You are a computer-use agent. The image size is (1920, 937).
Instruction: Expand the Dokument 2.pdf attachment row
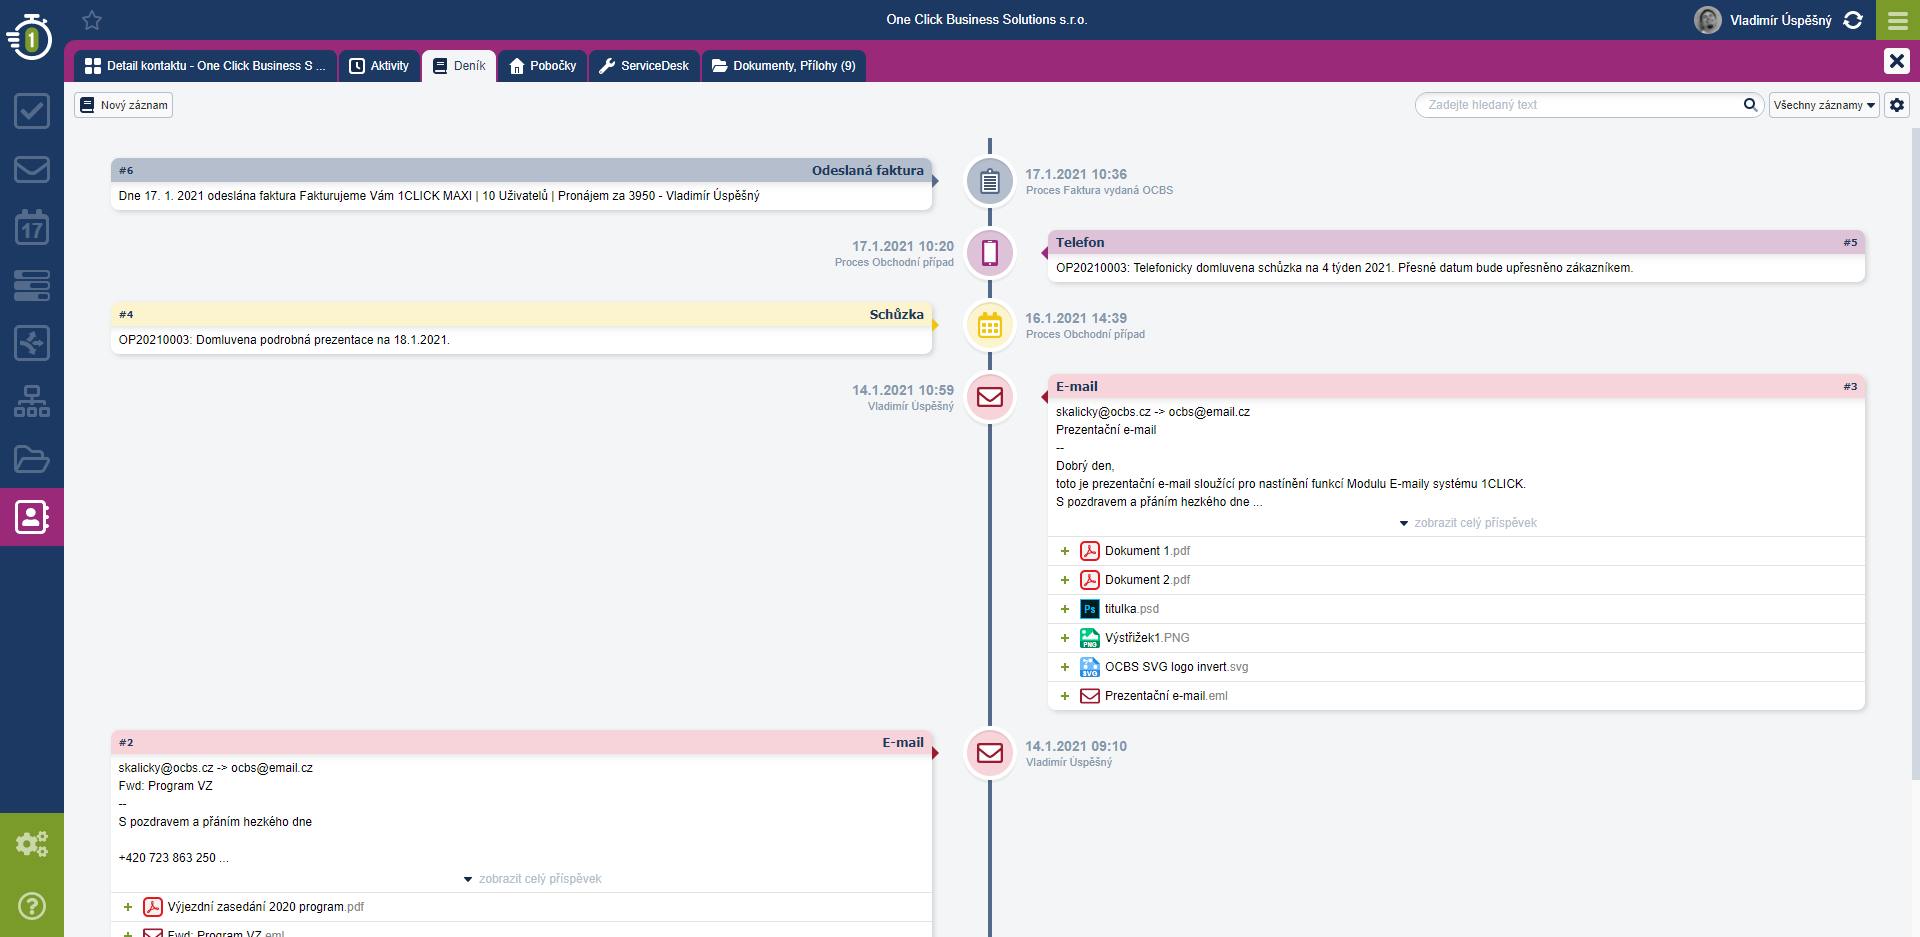point(1065,580)
